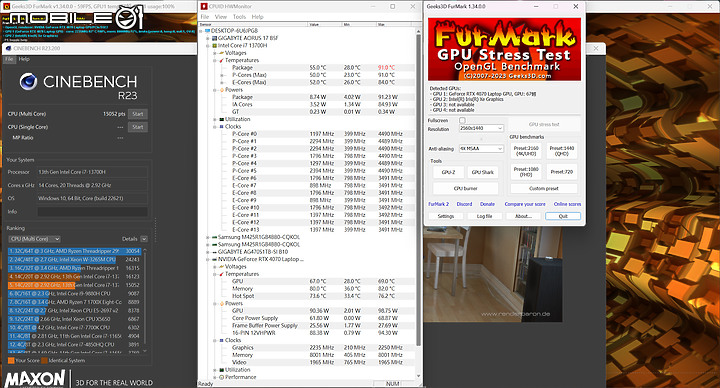The image size is (720, 388).
Task: Click the DESKTOP-6U6JPGB computer icon in HWMonitor
Action: (208, 31)
